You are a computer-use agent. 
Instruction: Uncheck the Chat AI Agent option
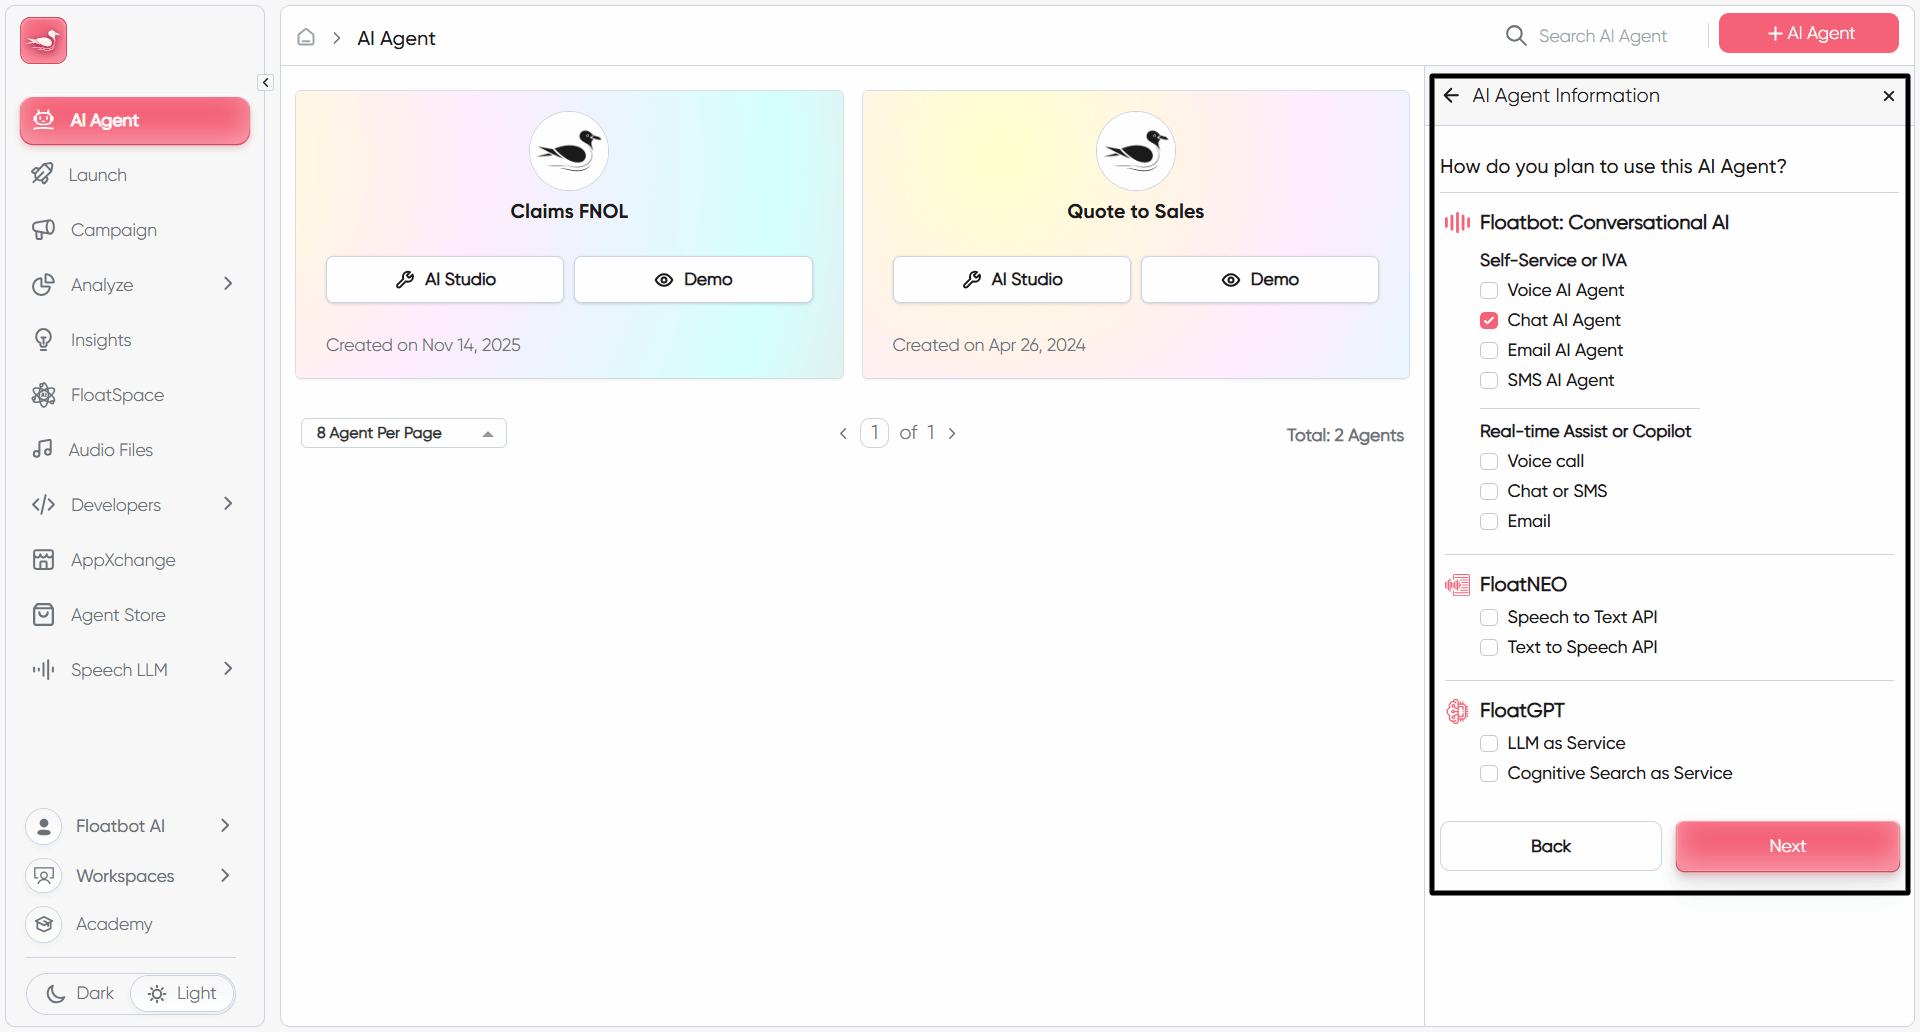(1489, 320)
